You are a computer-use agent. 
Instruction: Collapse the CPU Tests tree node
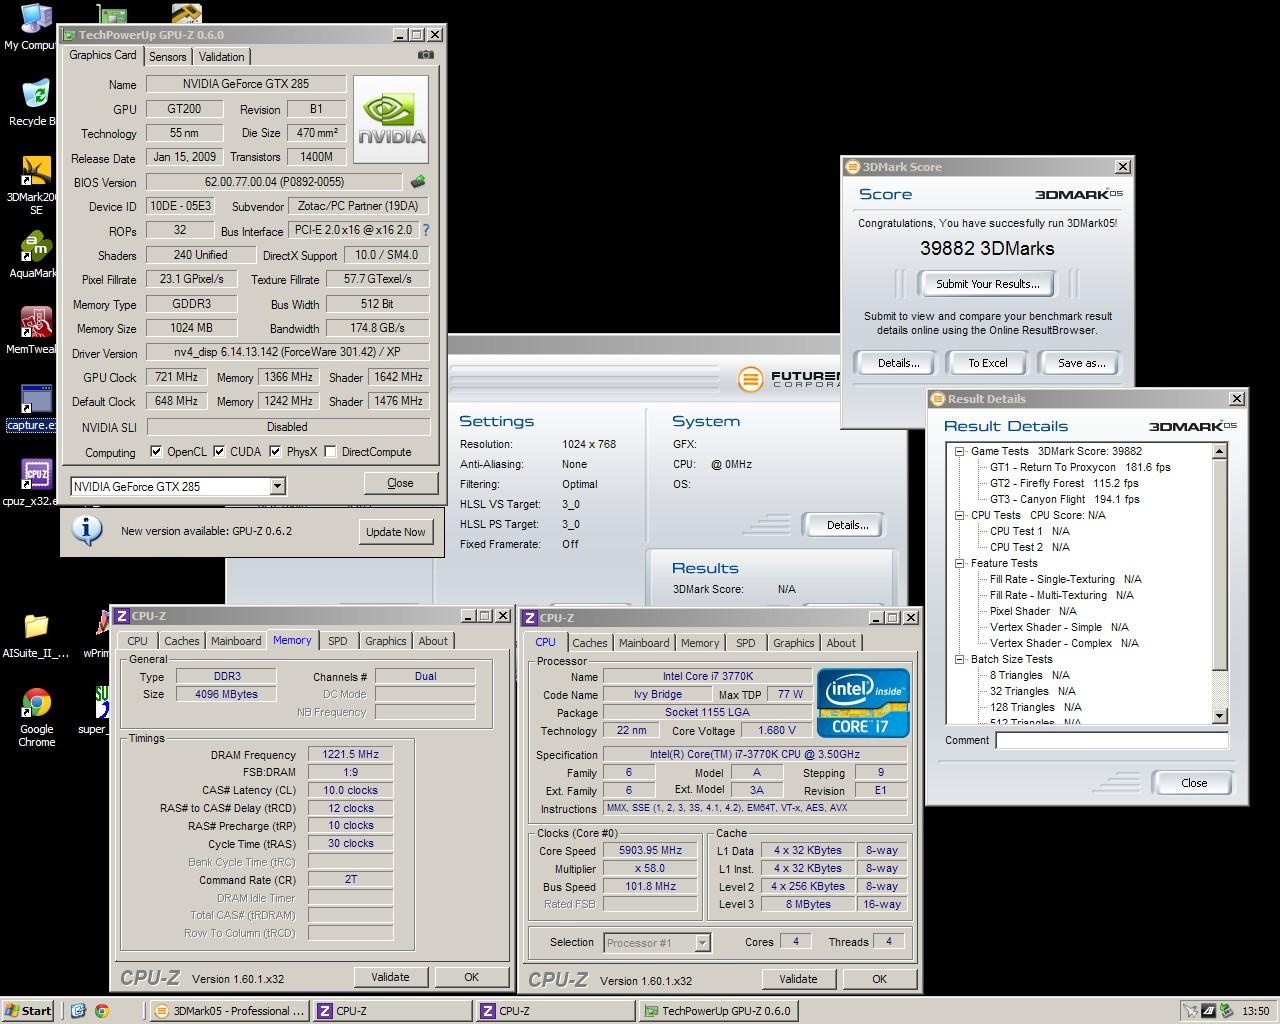coord(959,515)
